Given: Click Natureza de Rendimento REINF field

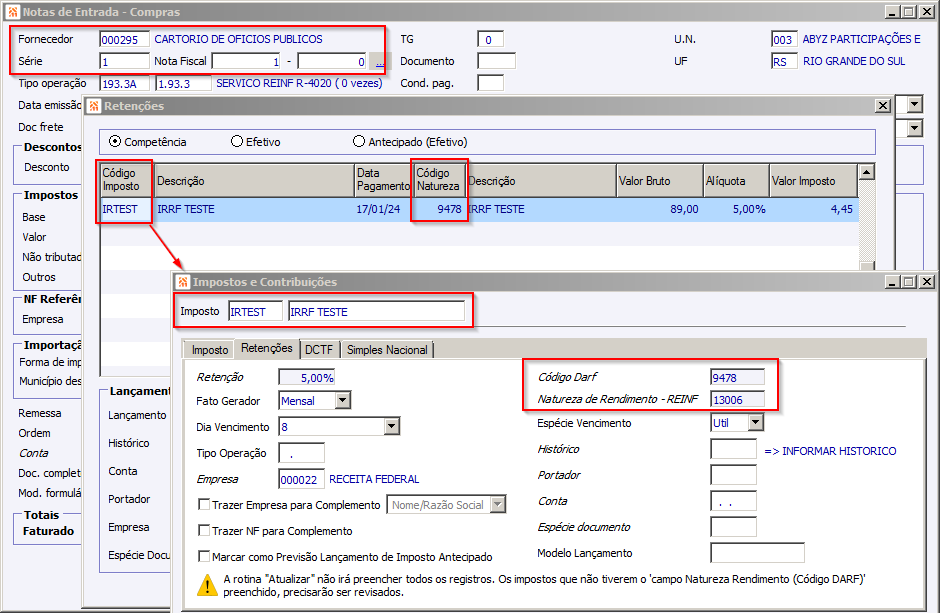Looking at the screenshot, I should pos(737,400).
